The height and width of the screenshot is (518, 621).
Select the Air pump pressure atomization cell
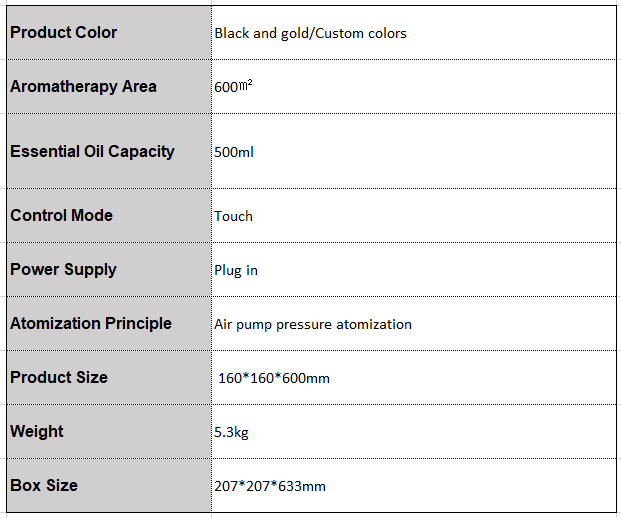point(414,323)
